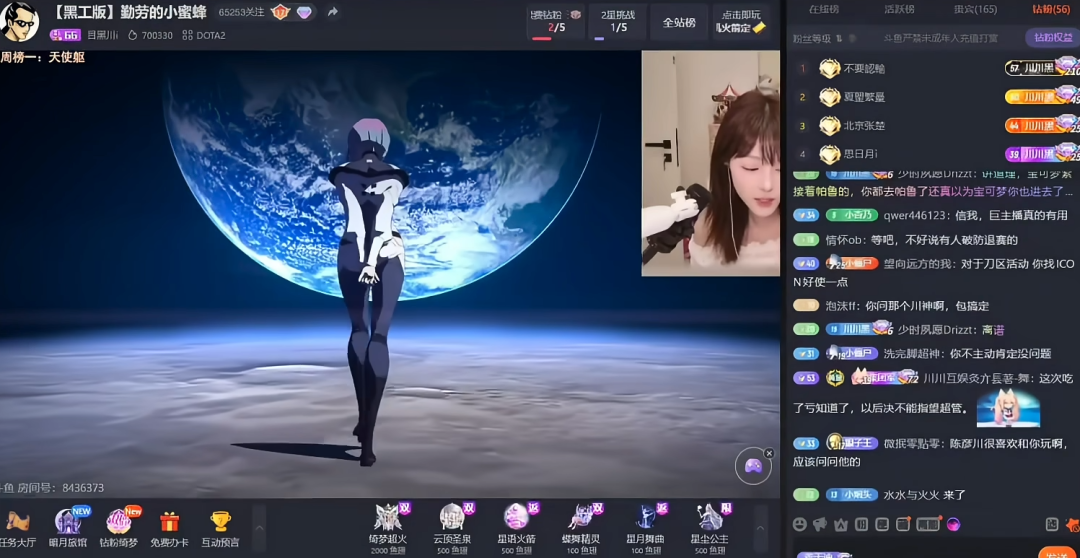Select ranked user 思日月i
1080x558 pixels.
coord(860,154)
